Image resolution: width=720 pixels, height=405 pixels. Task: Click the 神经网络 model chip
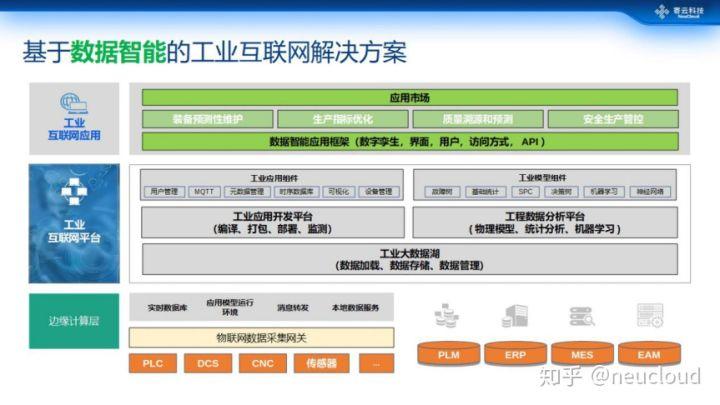coord(650,192)
